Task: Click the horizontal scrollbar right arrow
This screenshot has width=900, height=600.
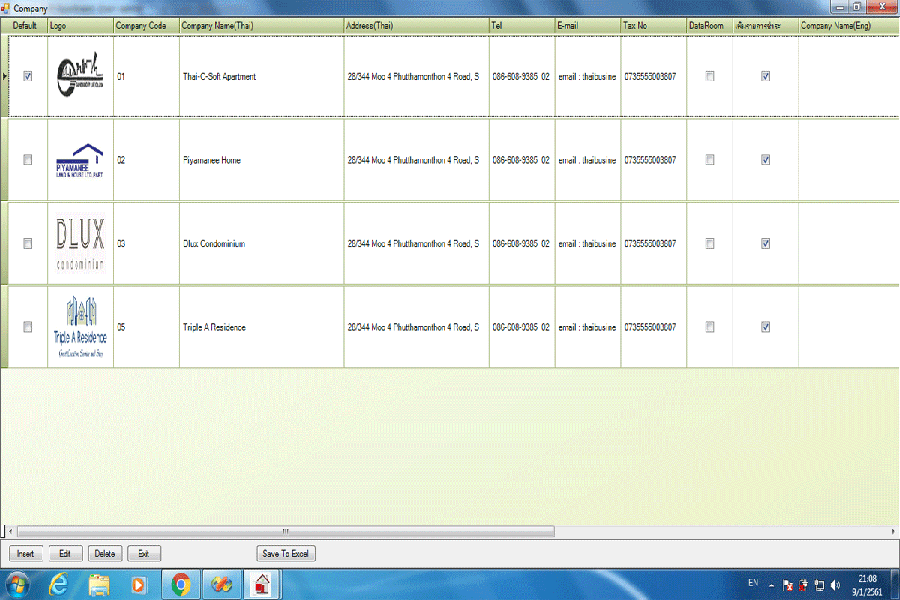Action: [893, 531]
